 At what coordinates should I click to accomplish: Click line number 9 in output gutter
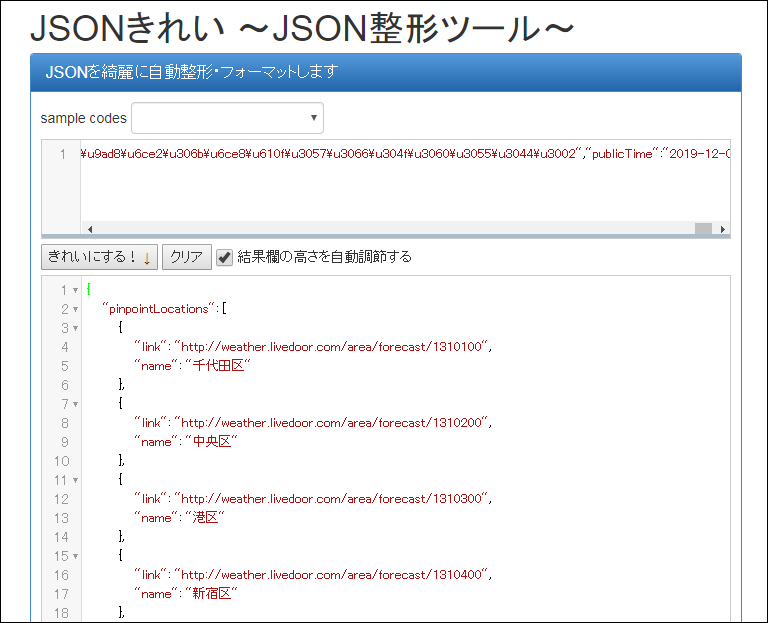coord(65,442)
